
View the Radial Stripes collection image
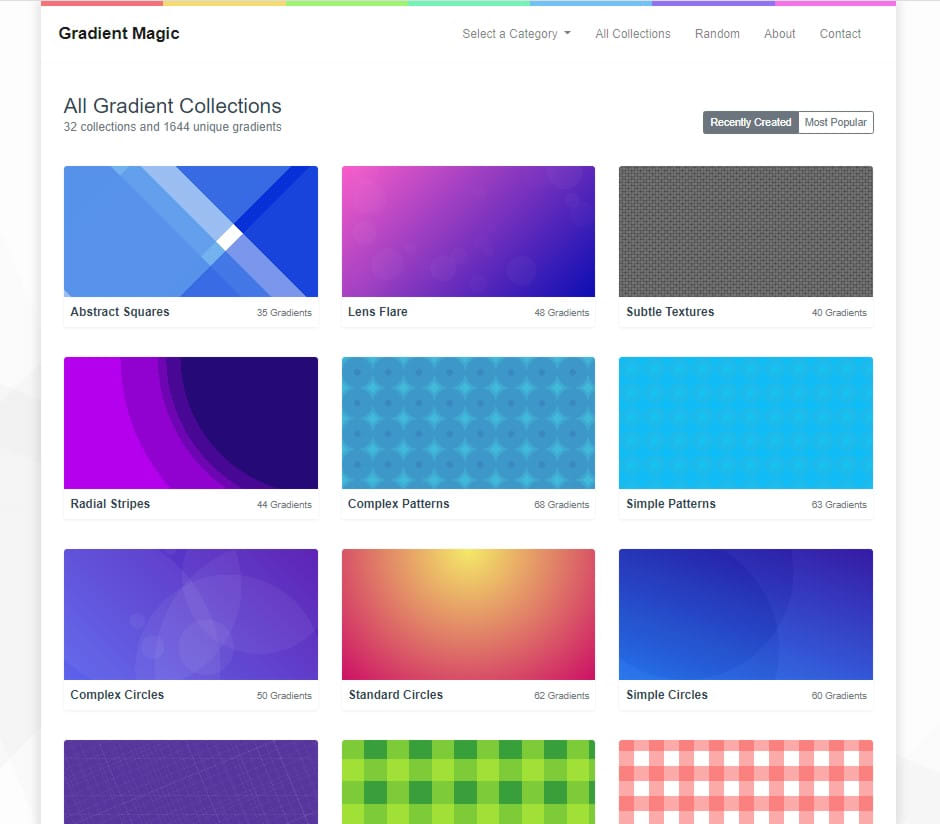pyautogui.click(x=191, y=422)
